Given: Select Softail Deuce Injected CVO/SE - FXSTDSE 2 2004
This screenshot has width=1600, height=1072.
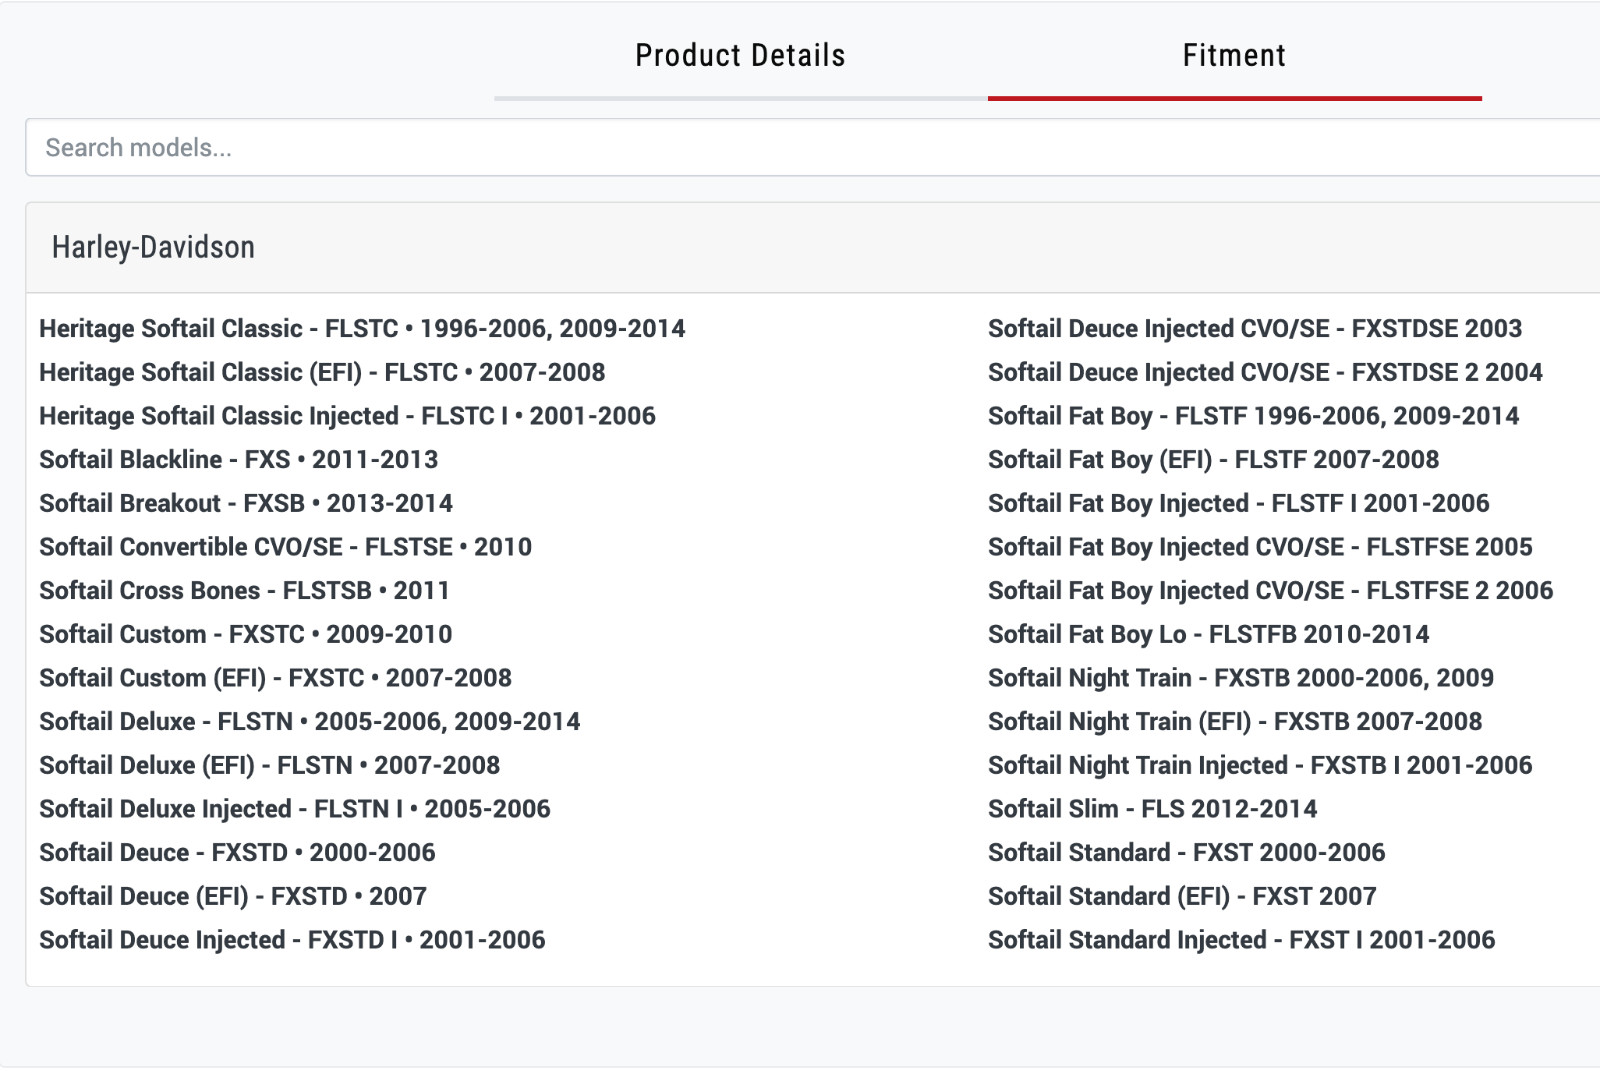Looking at the screenshot, I should tap(1265, 373).
